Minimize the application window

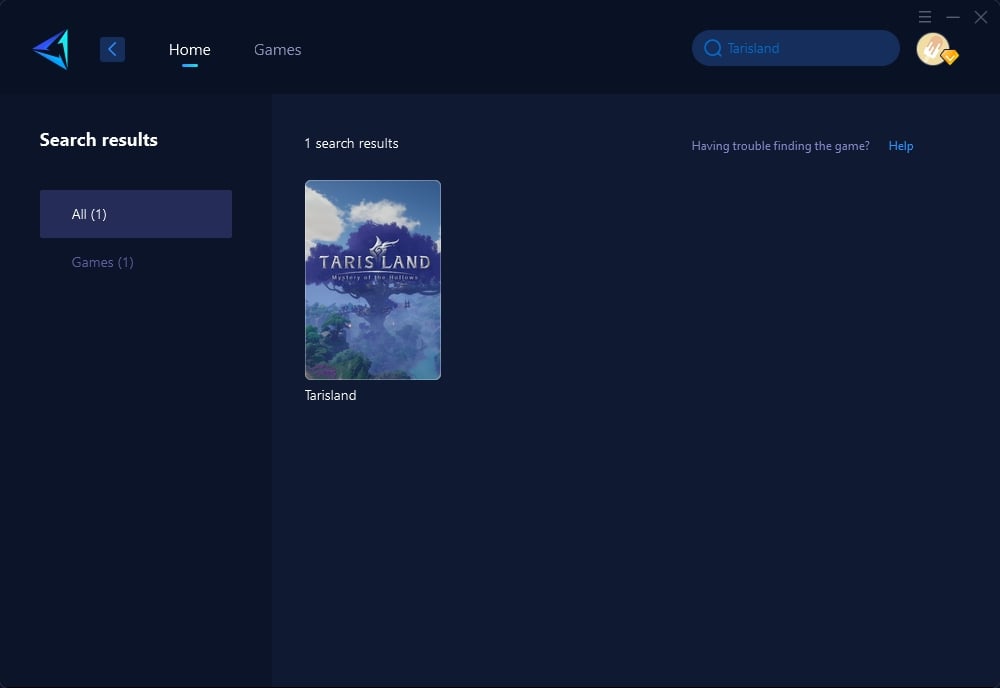point(953,17)
